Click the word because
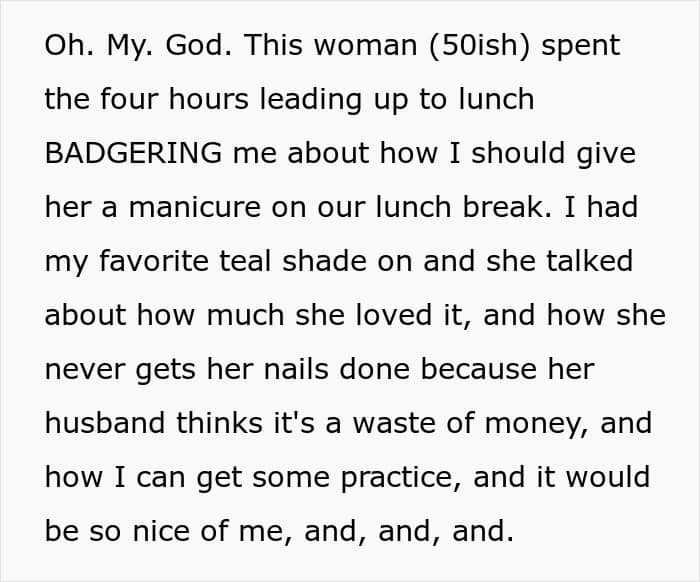Screen dimensions: 700x582 tap(479, 369)
